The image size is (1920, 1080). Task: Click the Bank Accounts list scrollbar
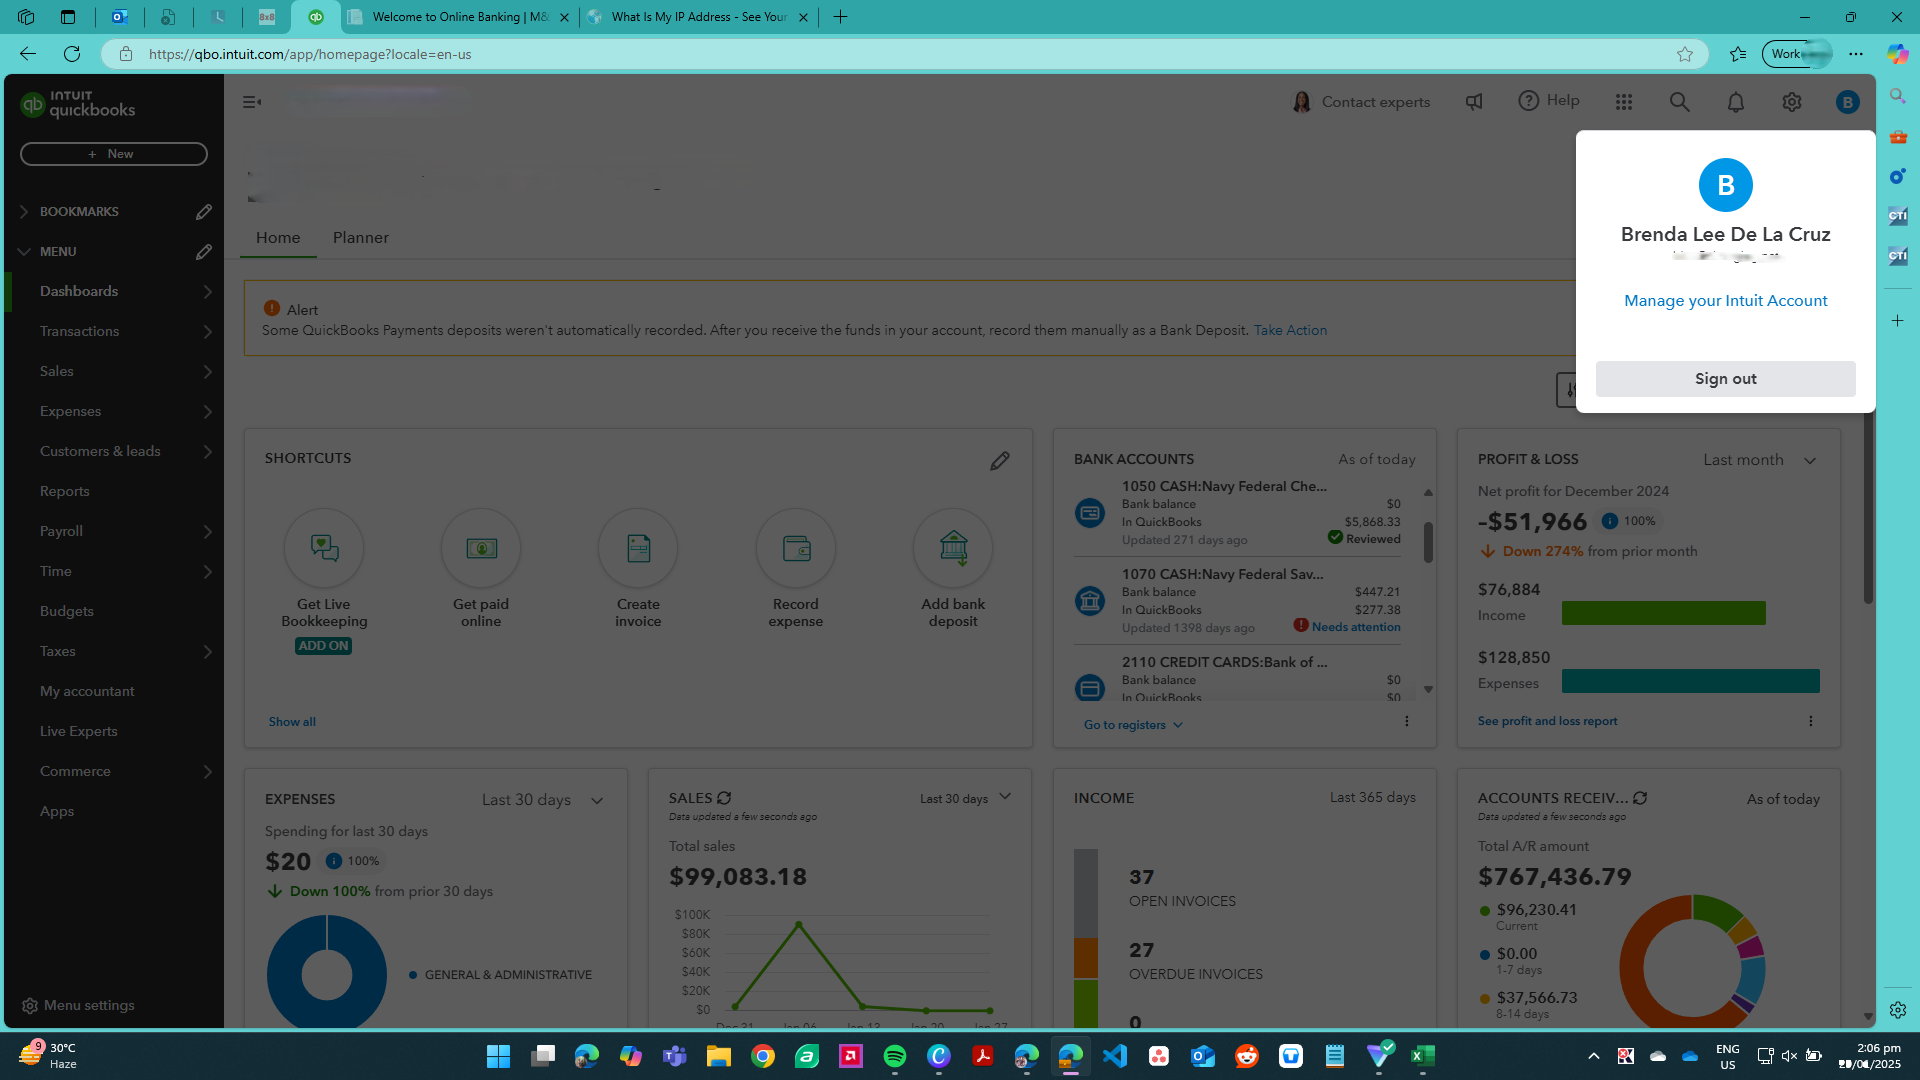(x=1428, y=542)
